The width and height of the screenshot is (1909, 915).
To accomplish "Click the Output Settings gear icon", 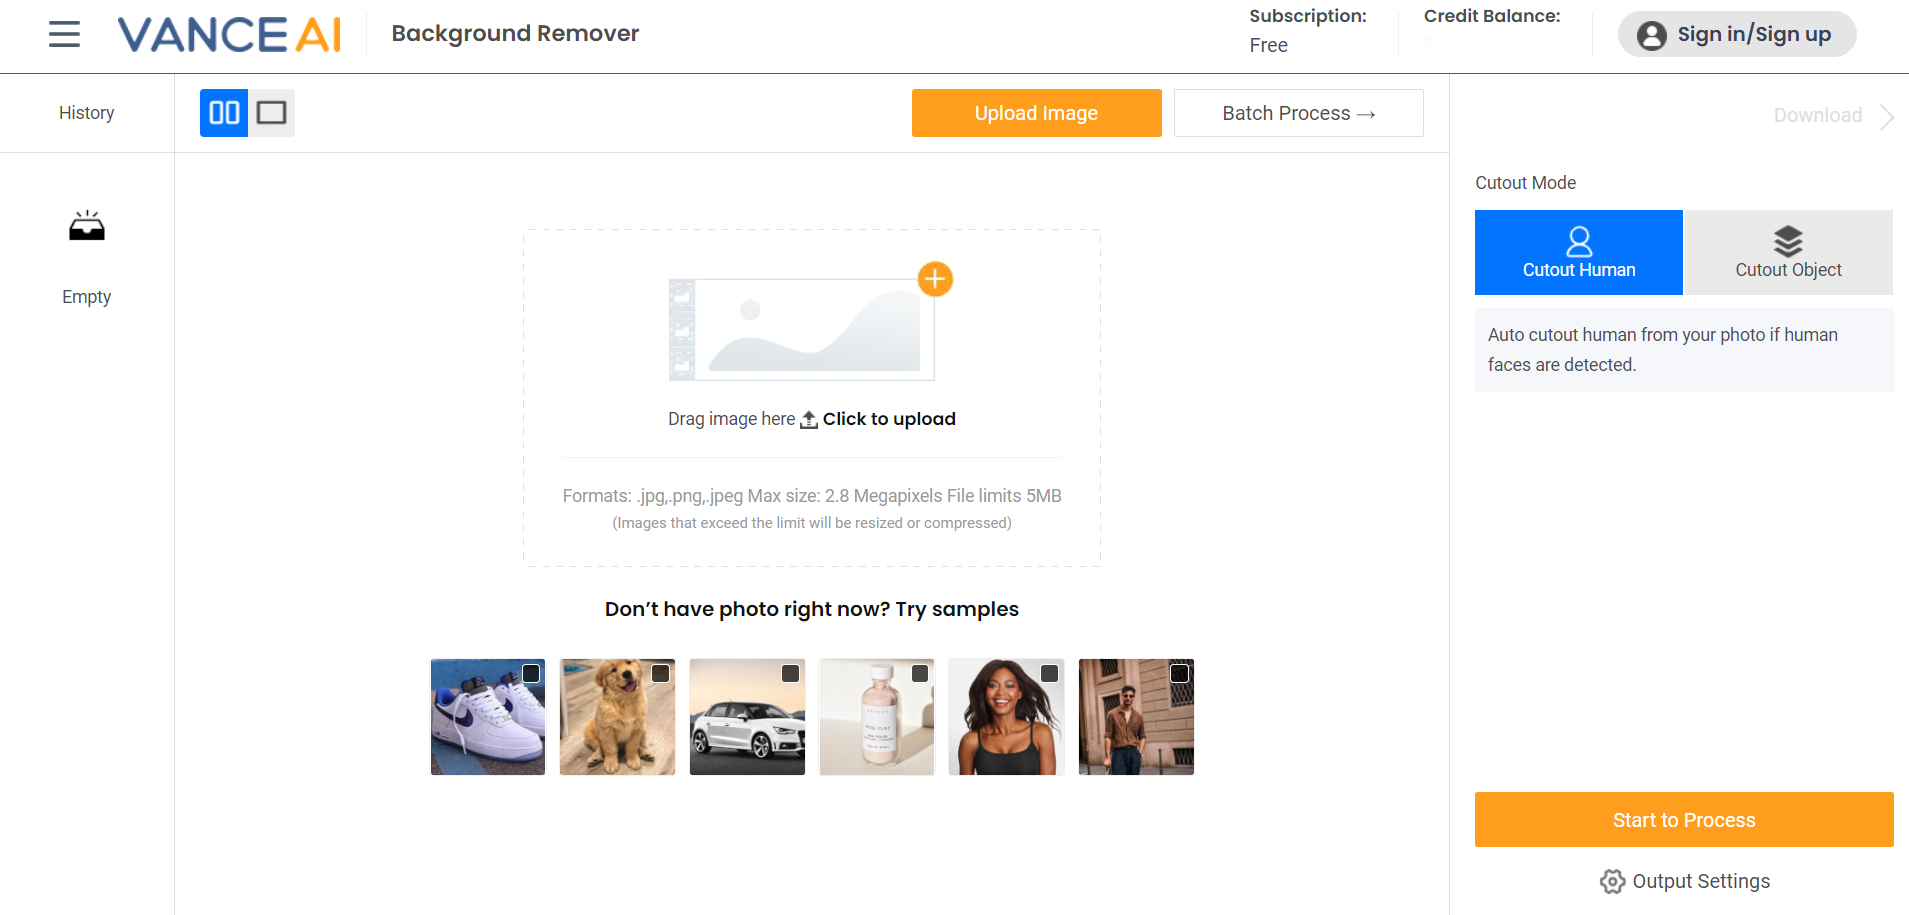I will tap(1612, 881).
